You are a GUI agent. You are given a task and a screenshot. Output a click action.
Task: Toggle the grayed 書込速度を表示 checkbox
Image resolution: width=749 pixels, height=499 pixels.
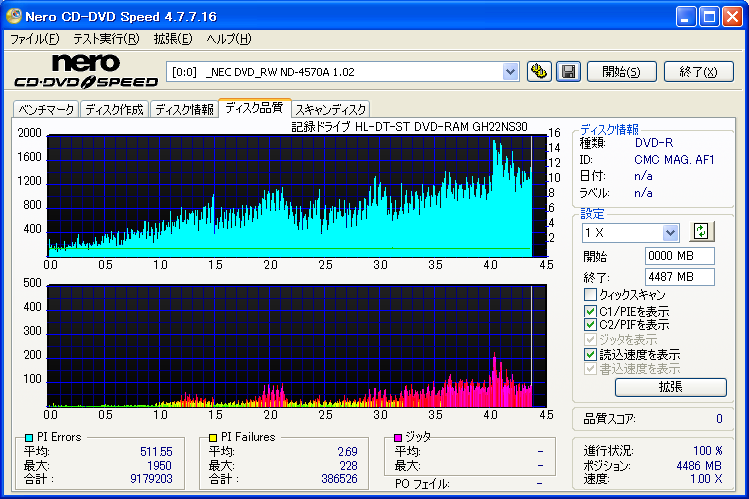pyautogui.click(x=590, y=369)
